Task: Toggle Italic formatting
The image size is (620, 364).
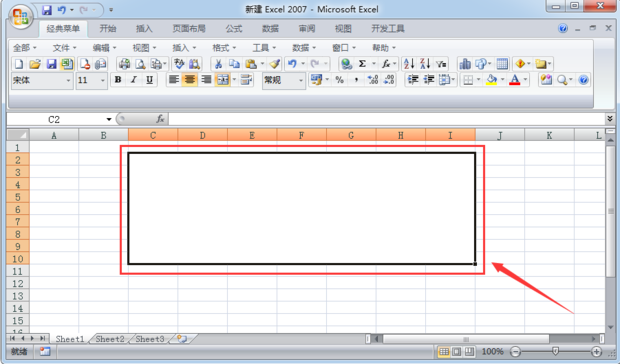Action: pyautogui.click(x=134, y=80)
